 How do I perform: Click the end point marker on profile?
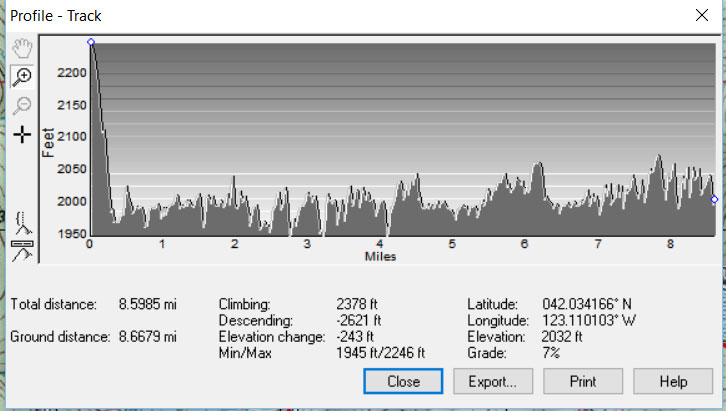coord(714,200)
